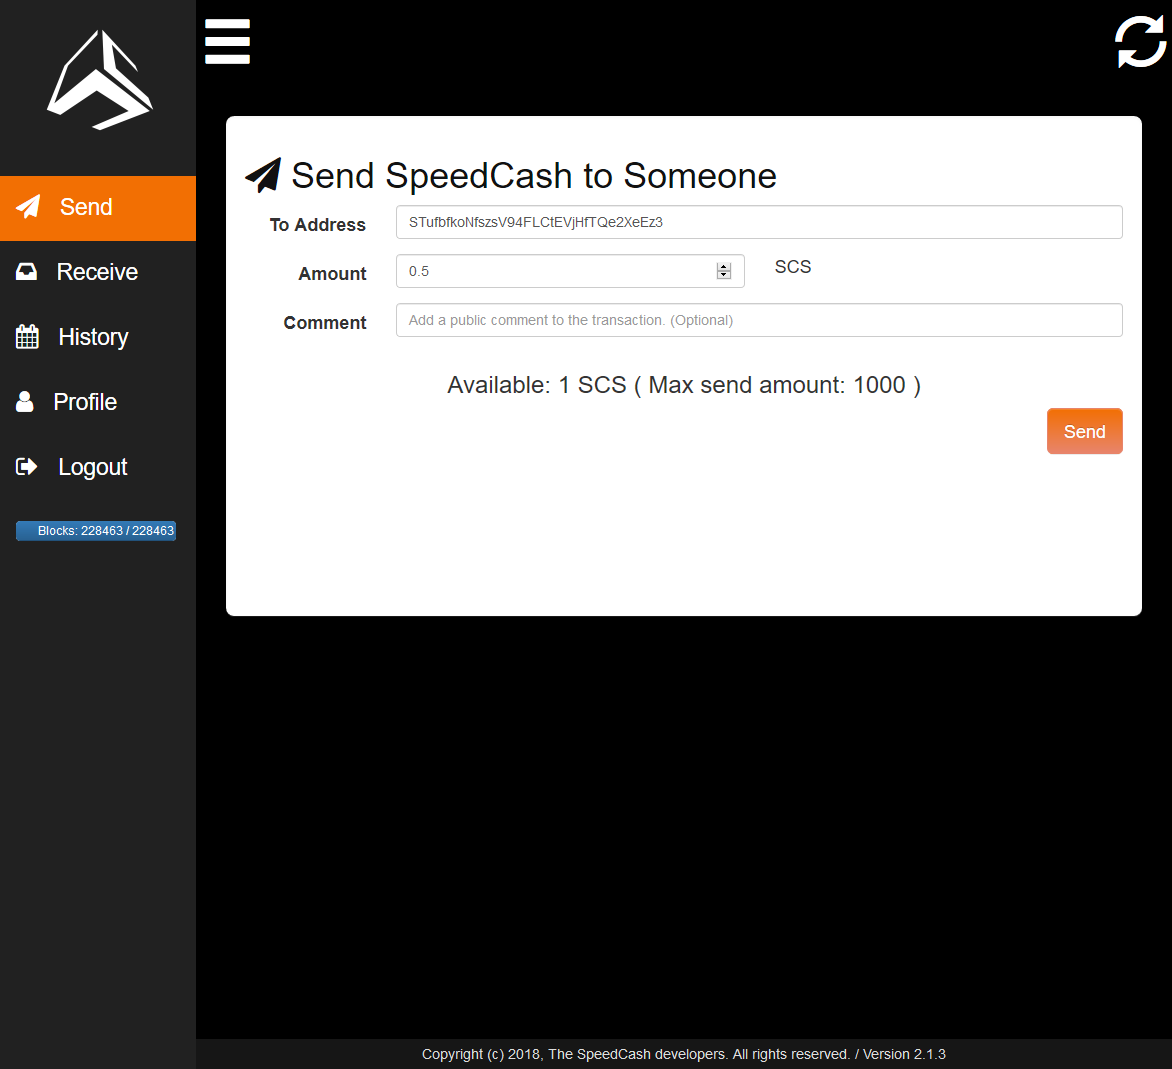Click the 'SCS' currency unit text
This screenshot has width=1172, height=1069.
pyautogui.click(x=793, y=267)
